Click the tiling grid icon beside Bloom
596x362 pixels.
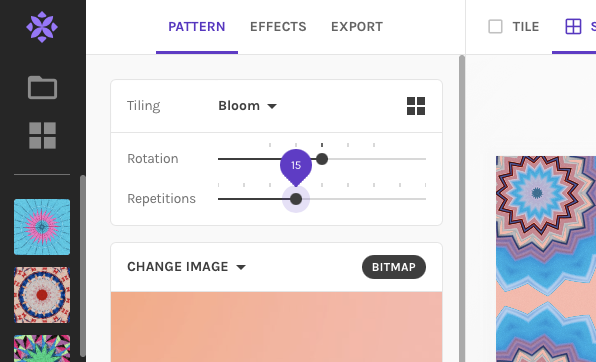point(416,106)
